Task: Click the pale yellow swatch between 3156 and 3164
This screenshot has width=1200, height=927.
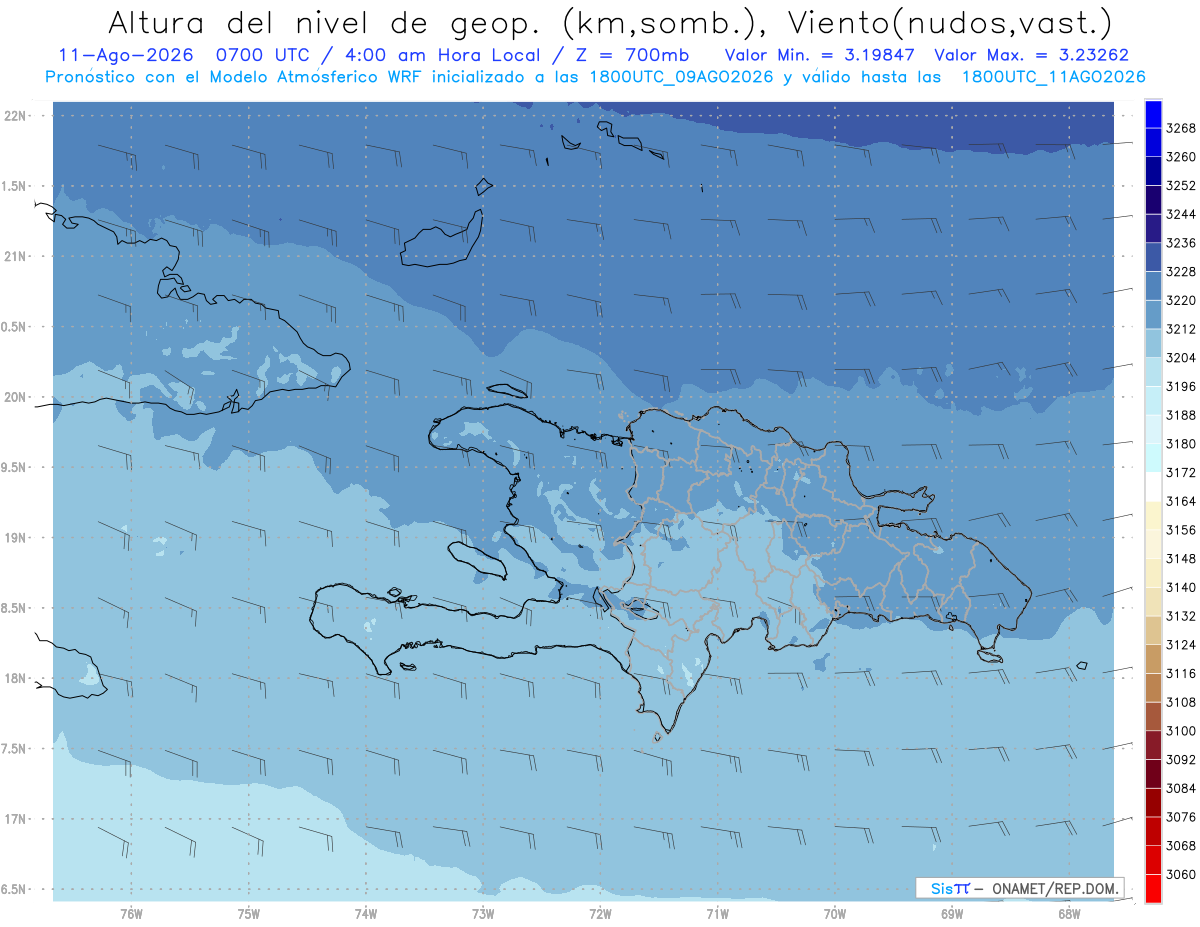Action: 1153,516
